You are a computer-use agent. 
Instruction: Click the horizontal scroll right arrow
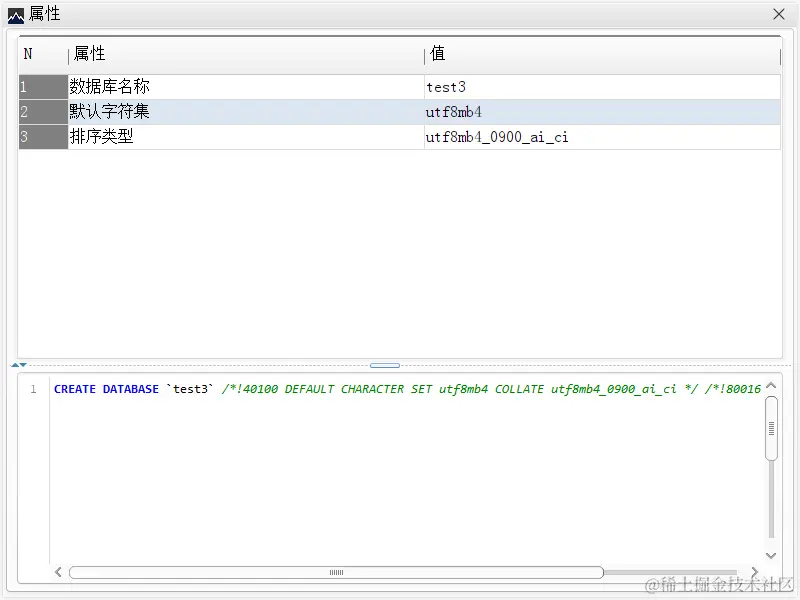point(755,572)
